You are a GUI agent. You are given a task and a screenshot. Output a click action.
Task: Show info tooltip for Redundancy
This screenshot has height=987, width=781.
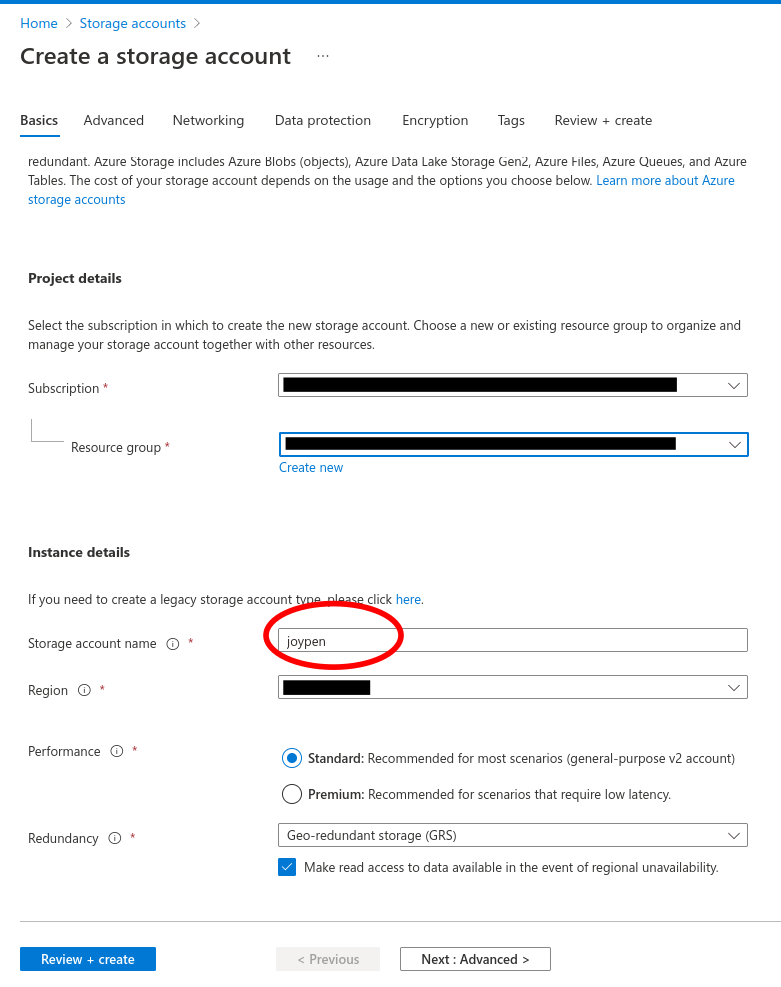115,838
